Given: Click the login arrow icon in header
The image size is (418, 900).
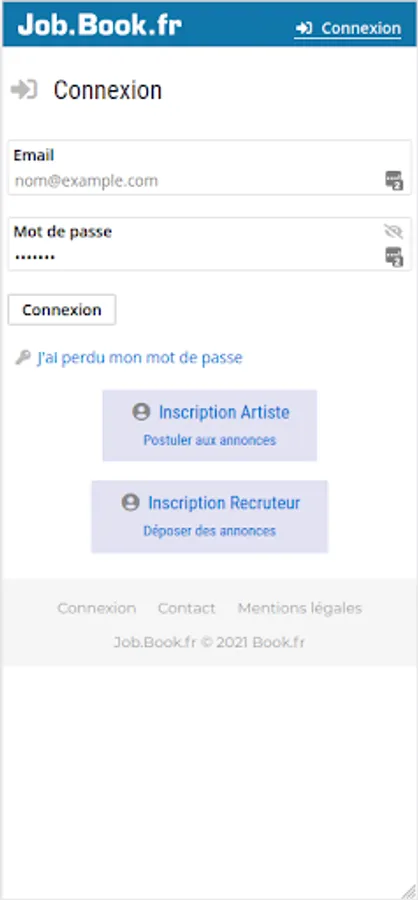Looking at the screenshot, I should click(304, 28).
